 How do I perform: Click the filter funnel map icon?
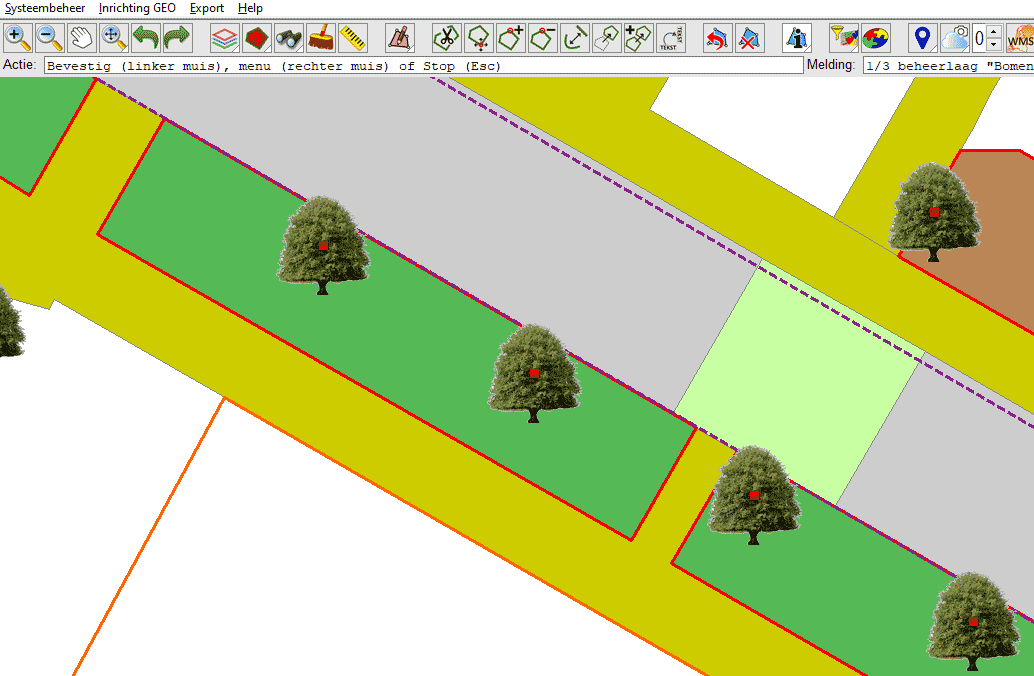pyautogui.click(x=844, y=38)
